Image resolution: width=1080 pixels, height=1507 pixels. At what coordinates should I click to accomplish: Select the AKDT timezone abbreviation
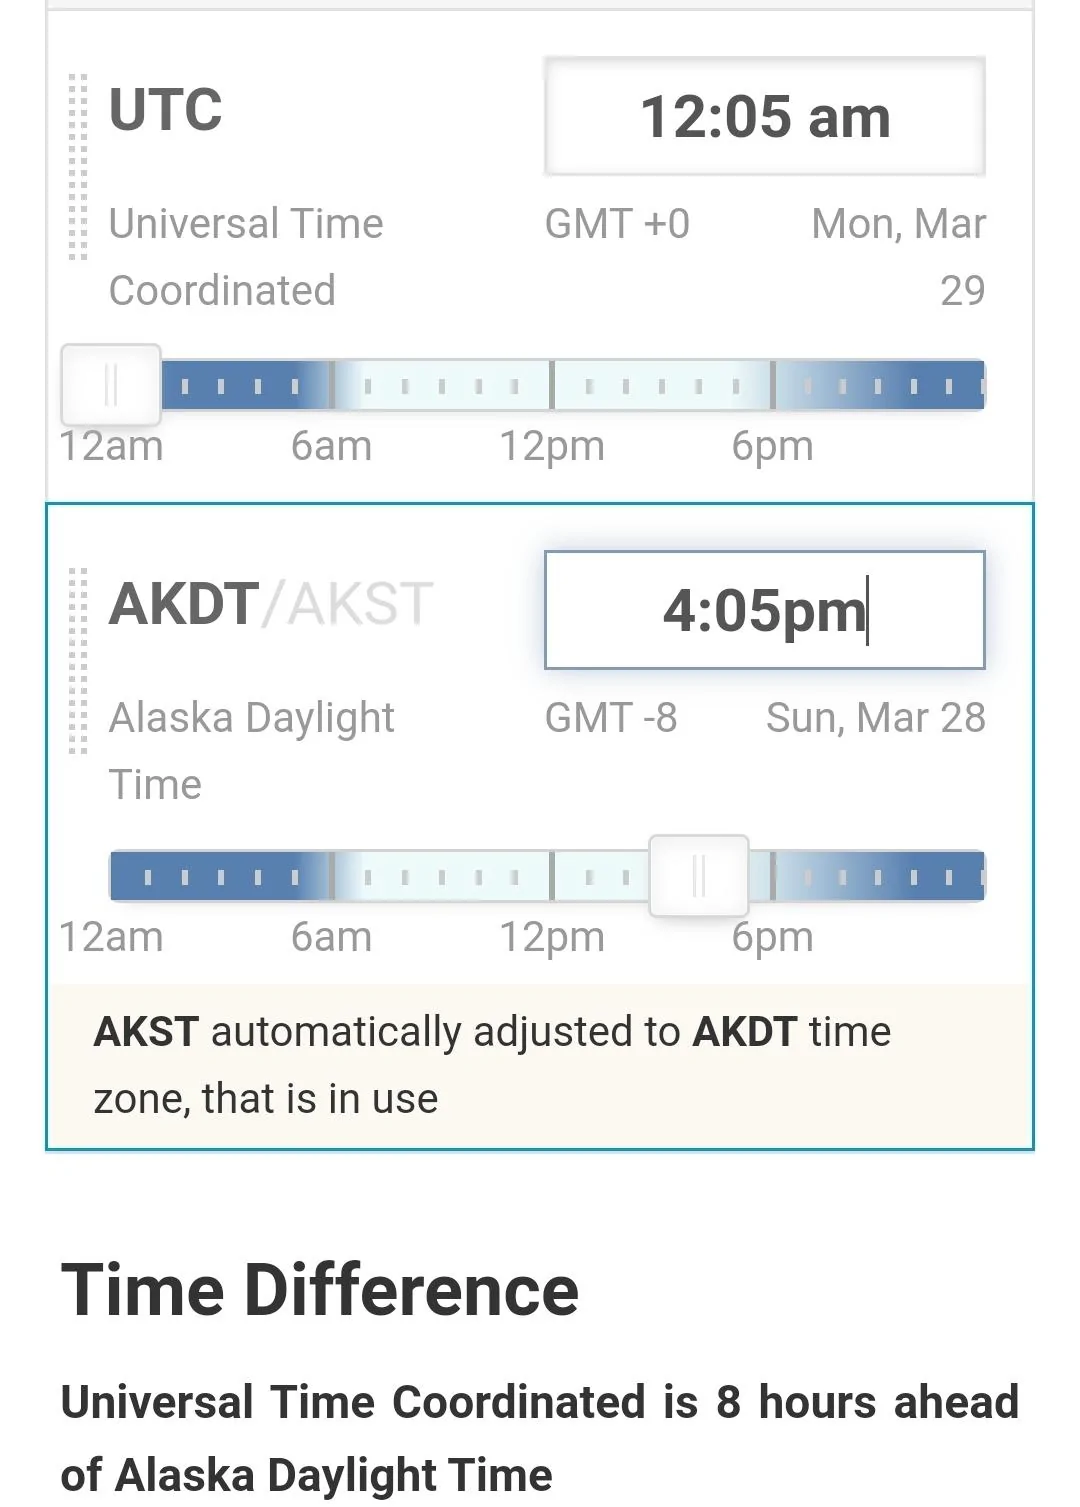click(x=184, y=603)
